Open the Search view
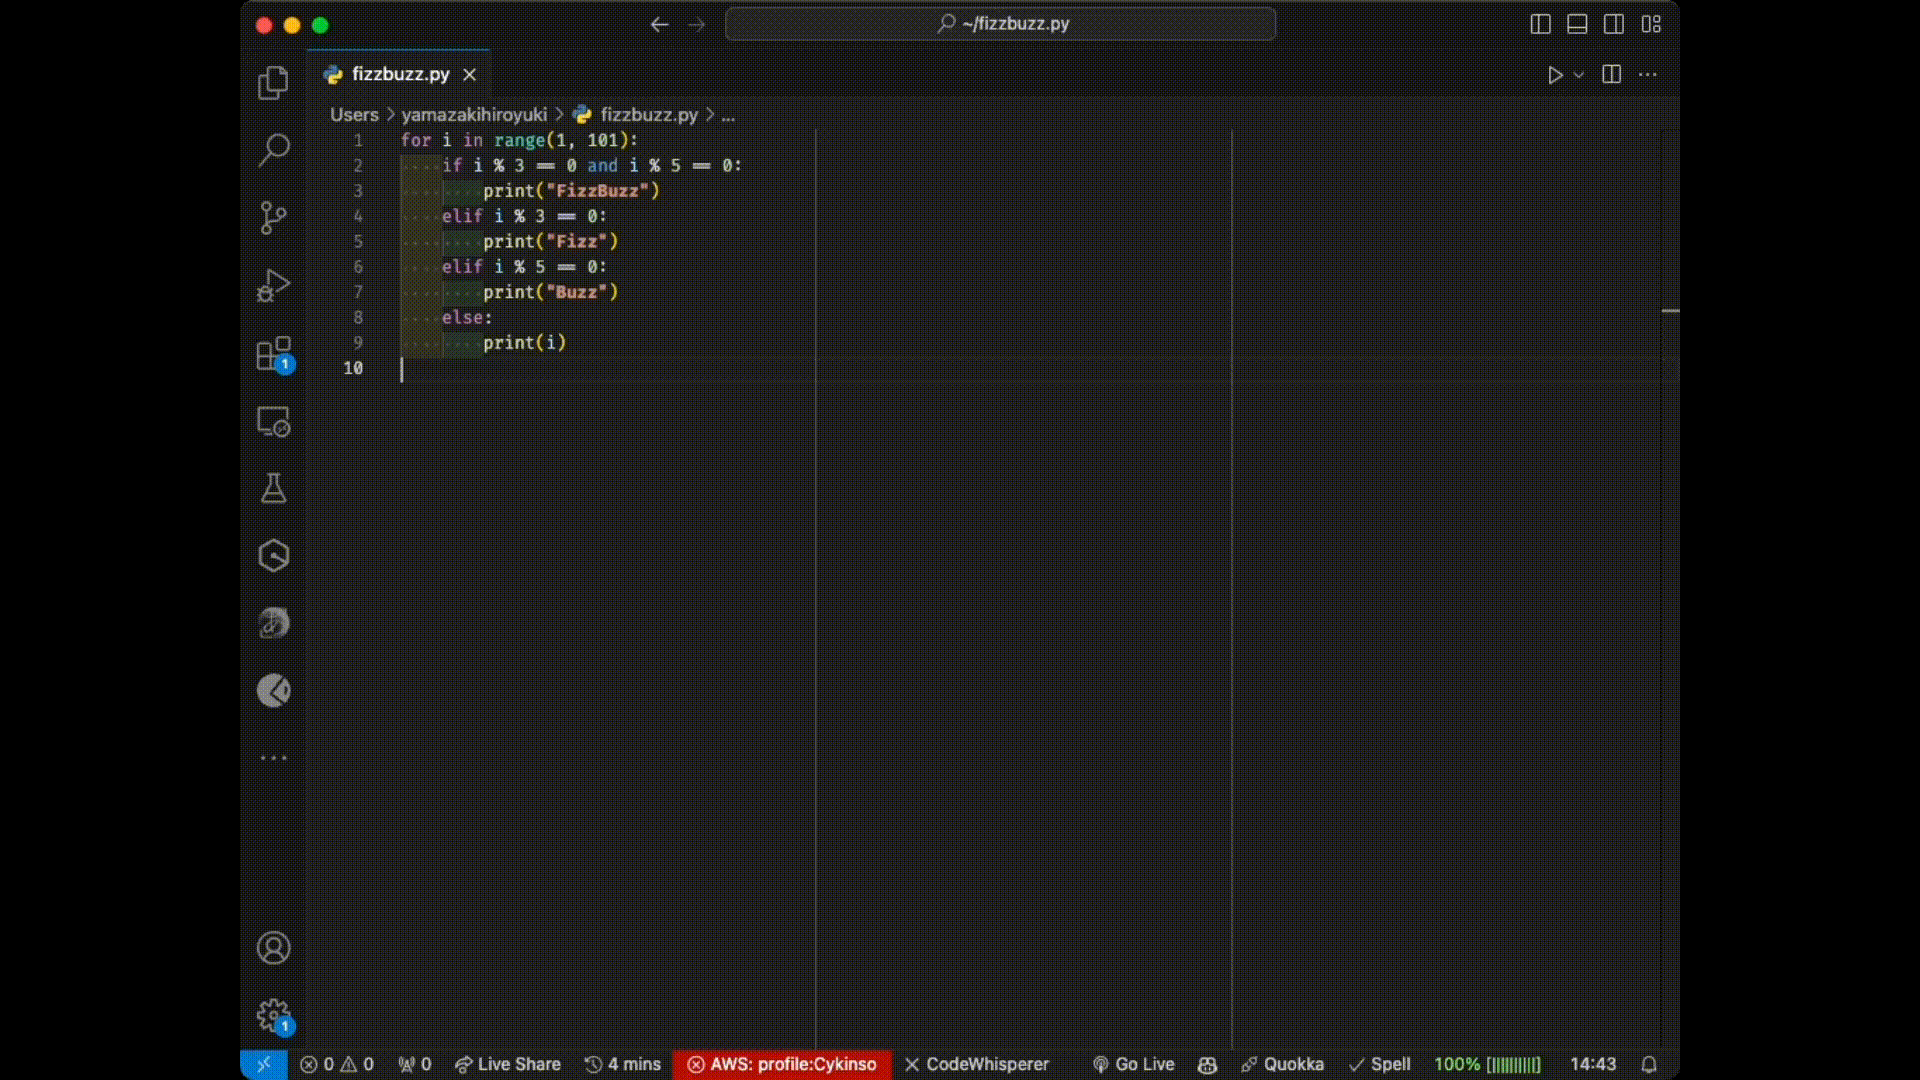The image size is (1920, 1080). [273, 150]
